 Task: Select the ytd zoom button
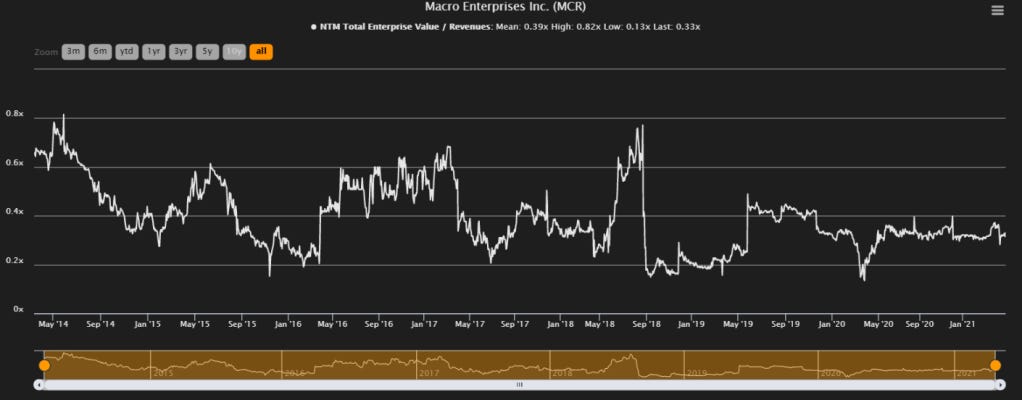click(x=127, y=51)
